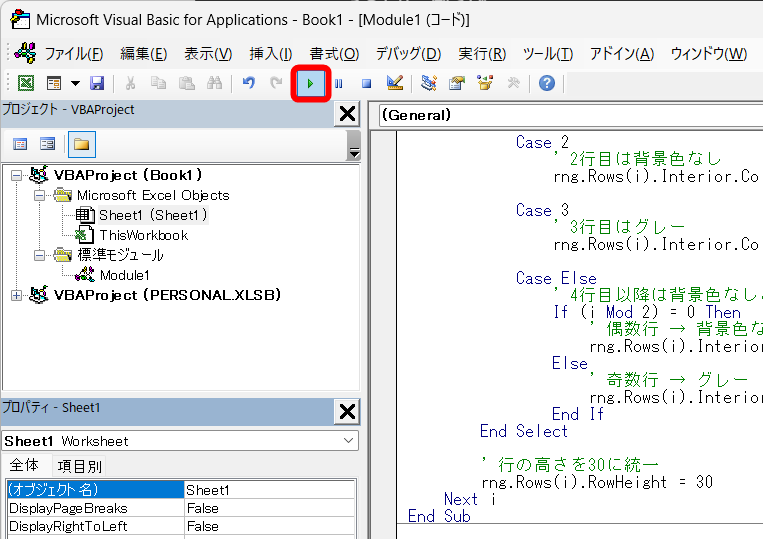Undo the last action
Image resolution: width=763 pixels, height=539 pixels.
[249, 83]
